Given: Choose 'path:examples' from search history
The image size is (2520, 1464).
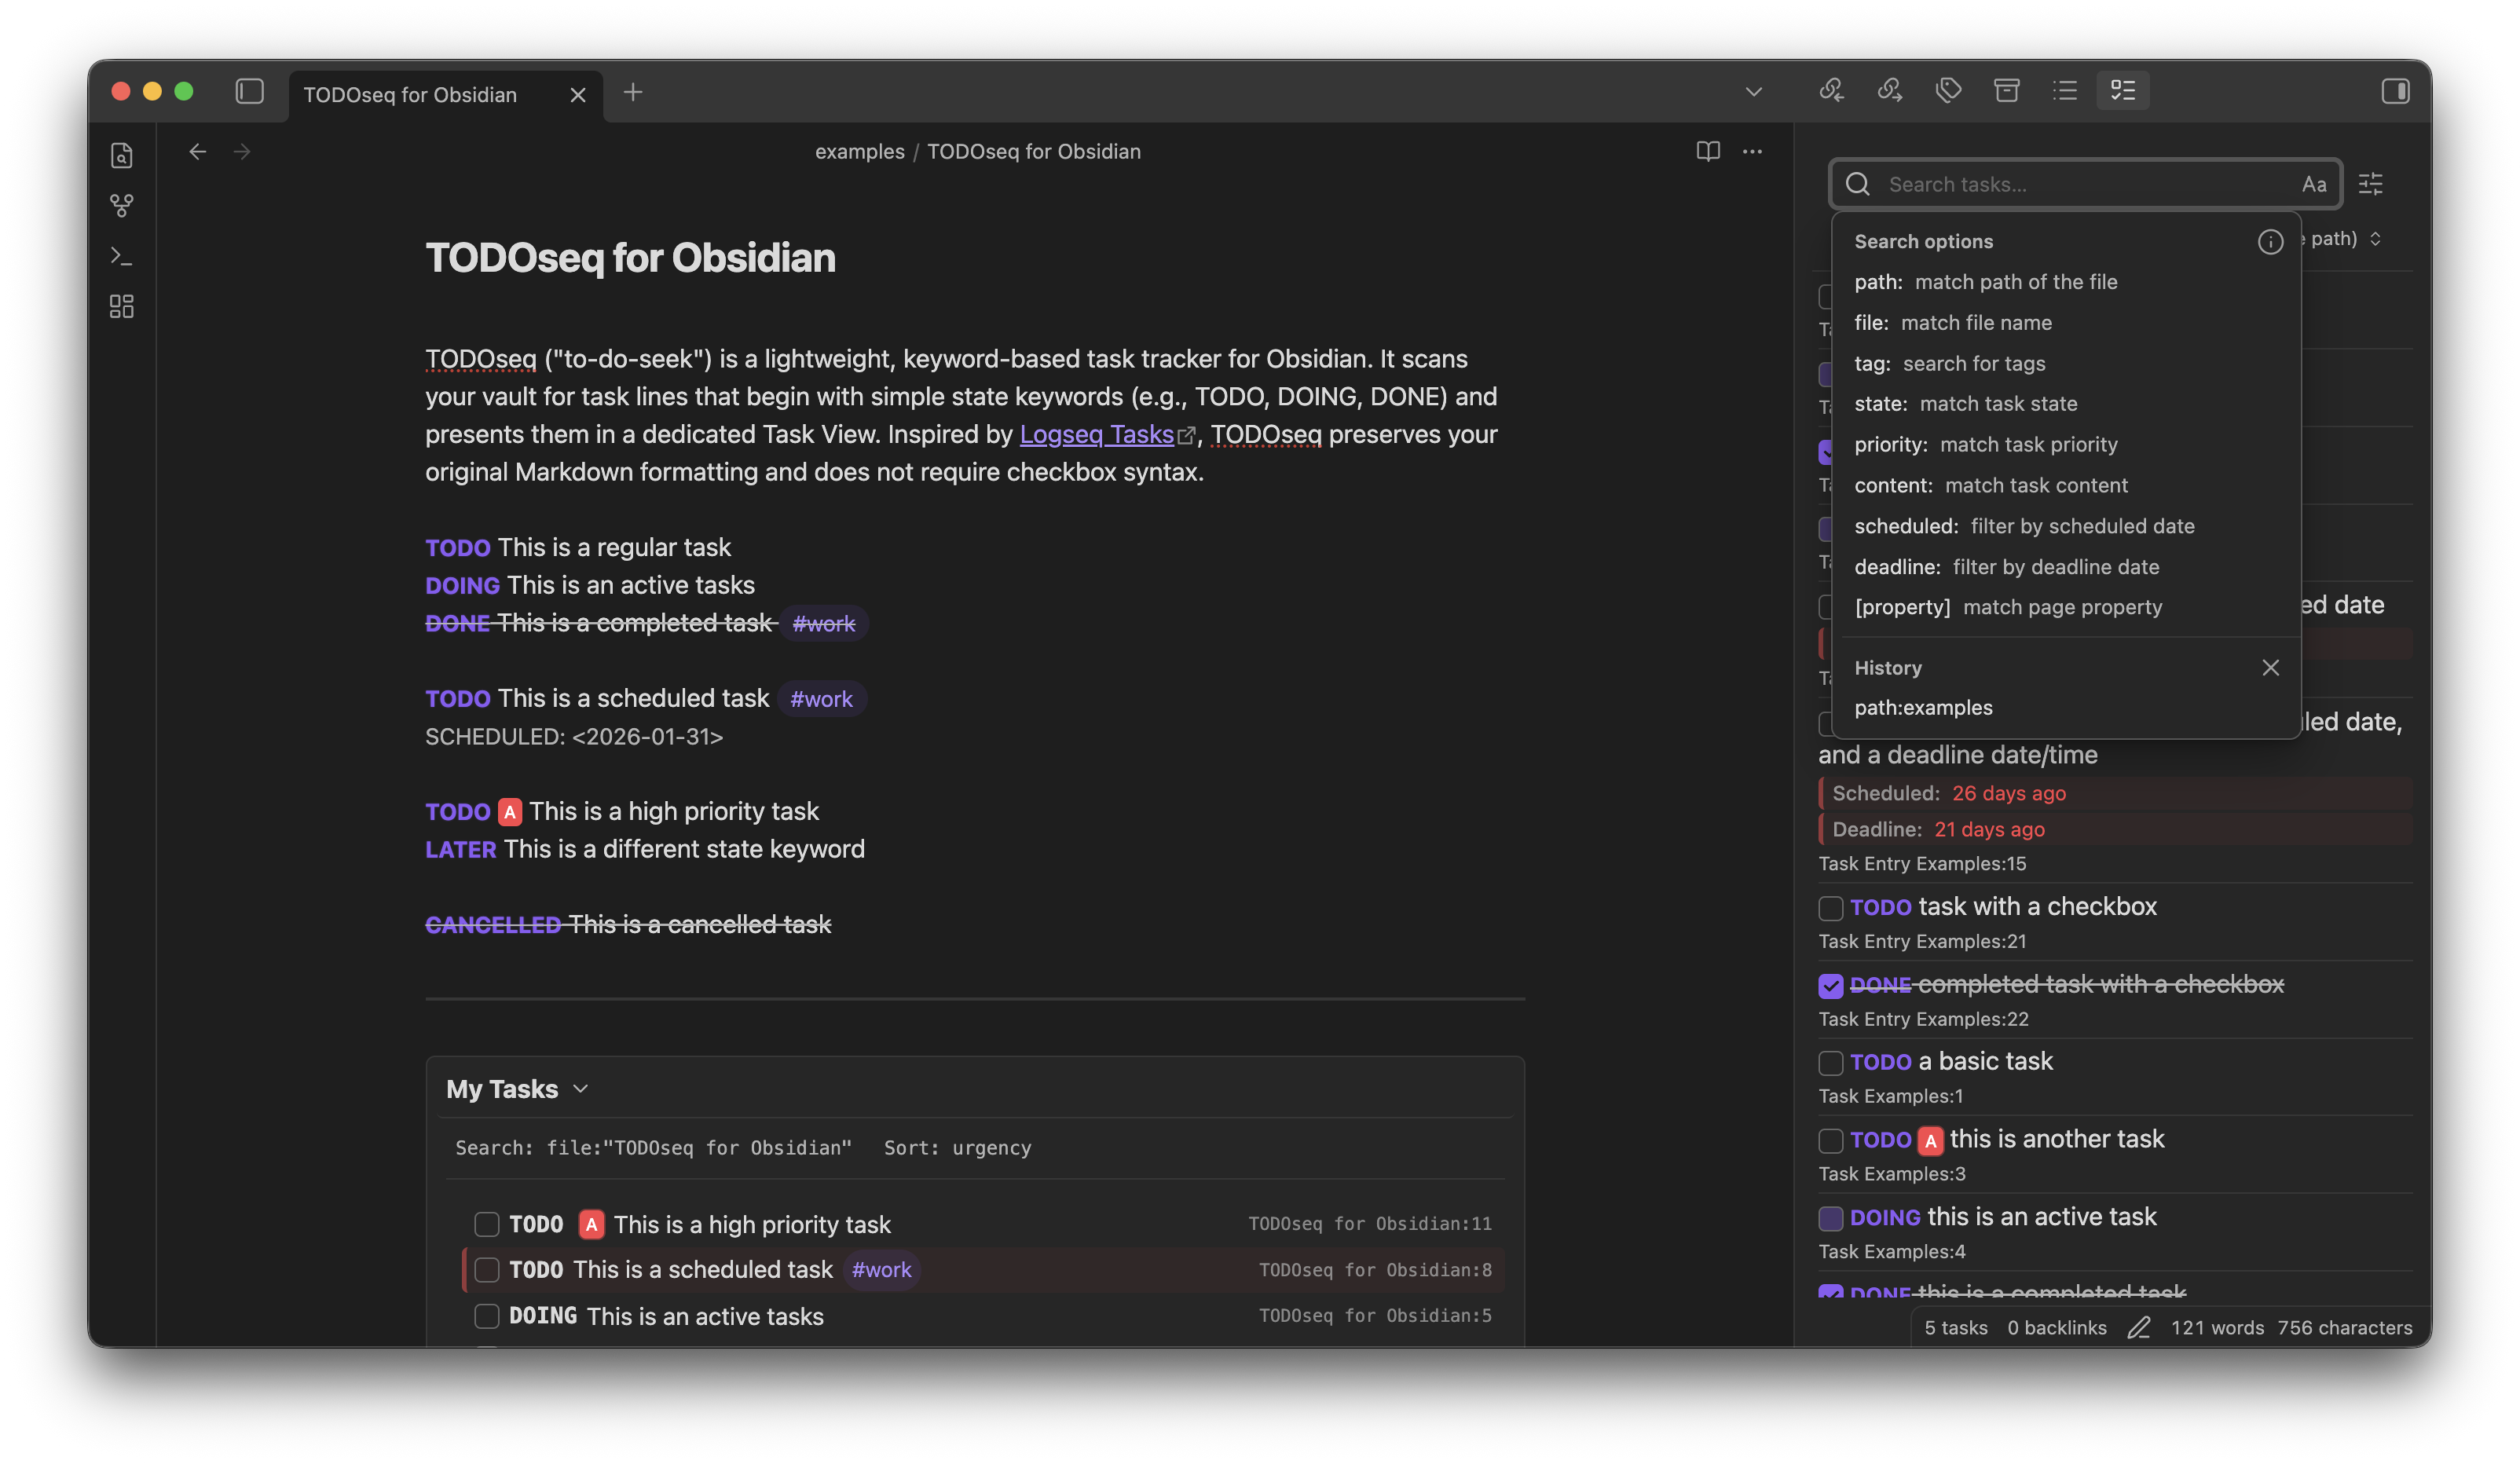Looking at the screenshot, I should click(1923, 708).
